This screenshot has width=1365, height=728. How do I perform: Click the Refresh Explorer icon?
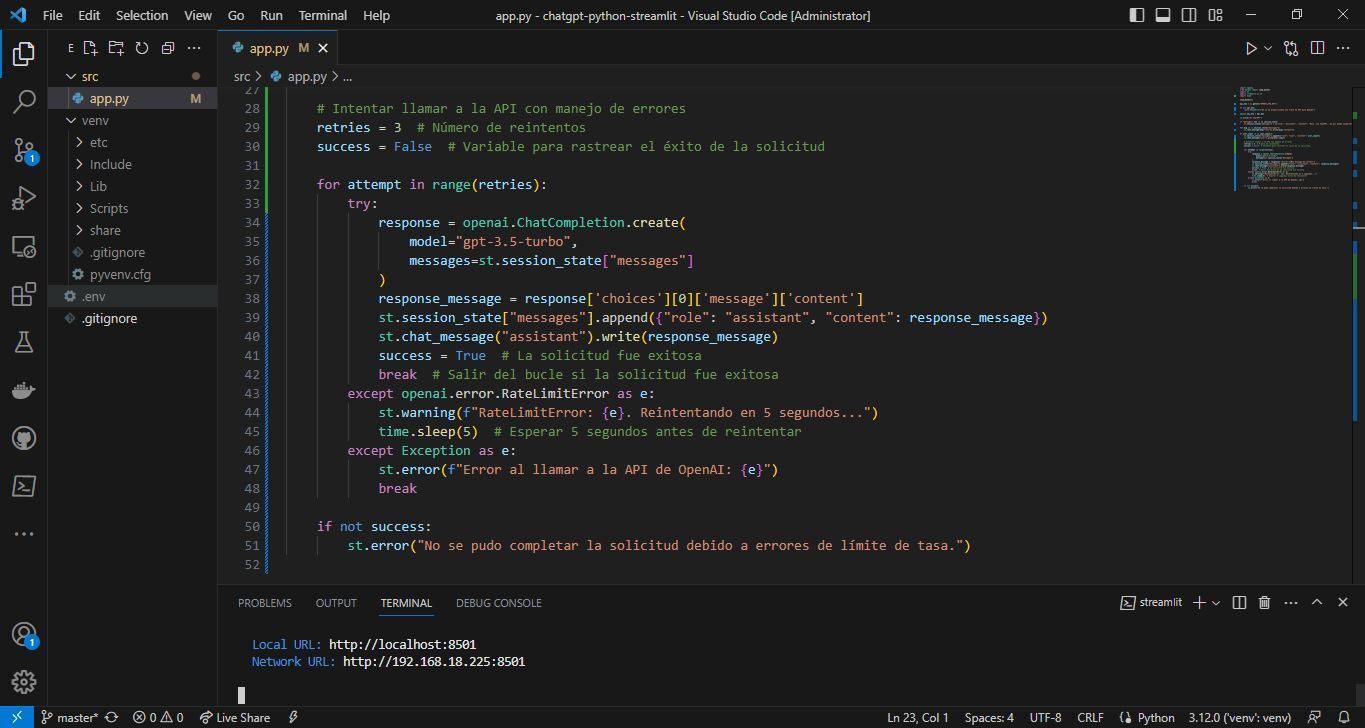click(x=140, y=47)
